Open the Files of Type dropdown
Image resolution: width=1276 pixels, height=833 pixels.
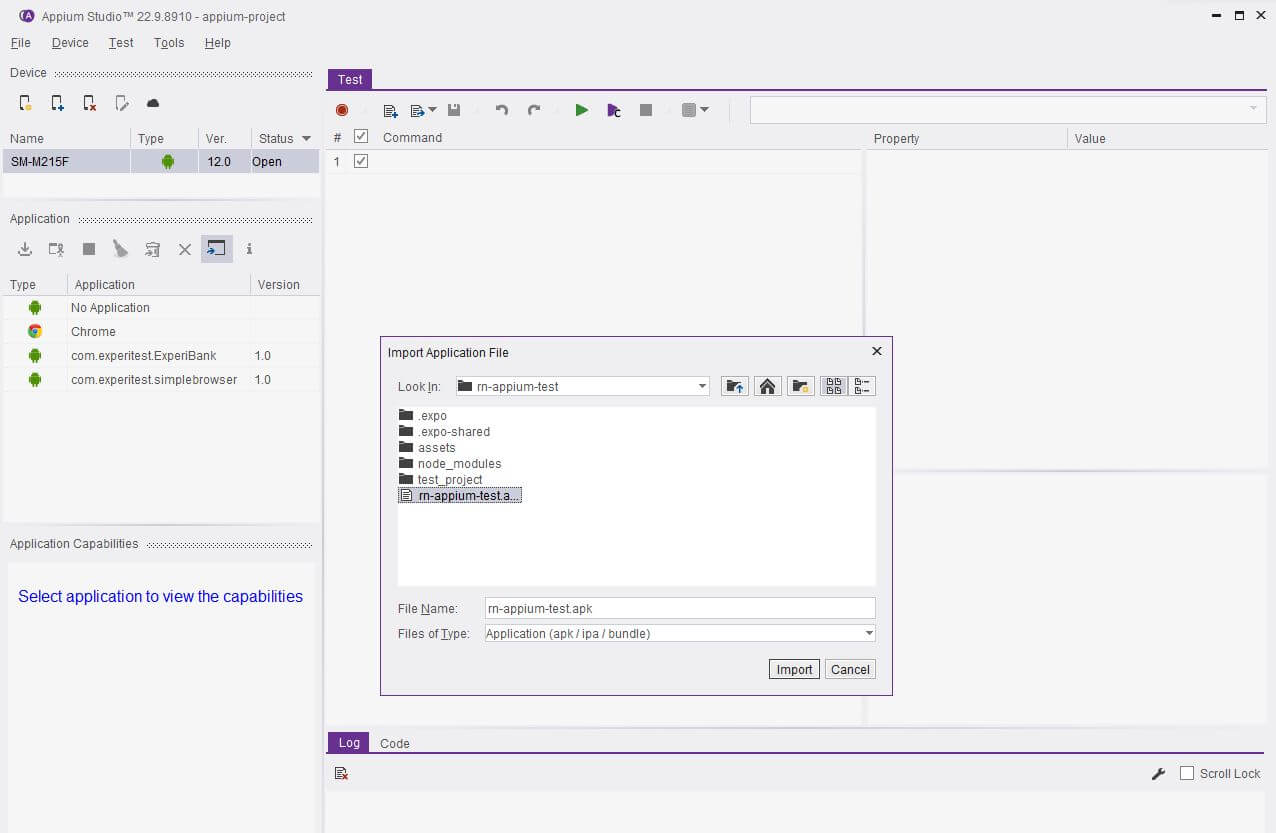click(869, 633)
